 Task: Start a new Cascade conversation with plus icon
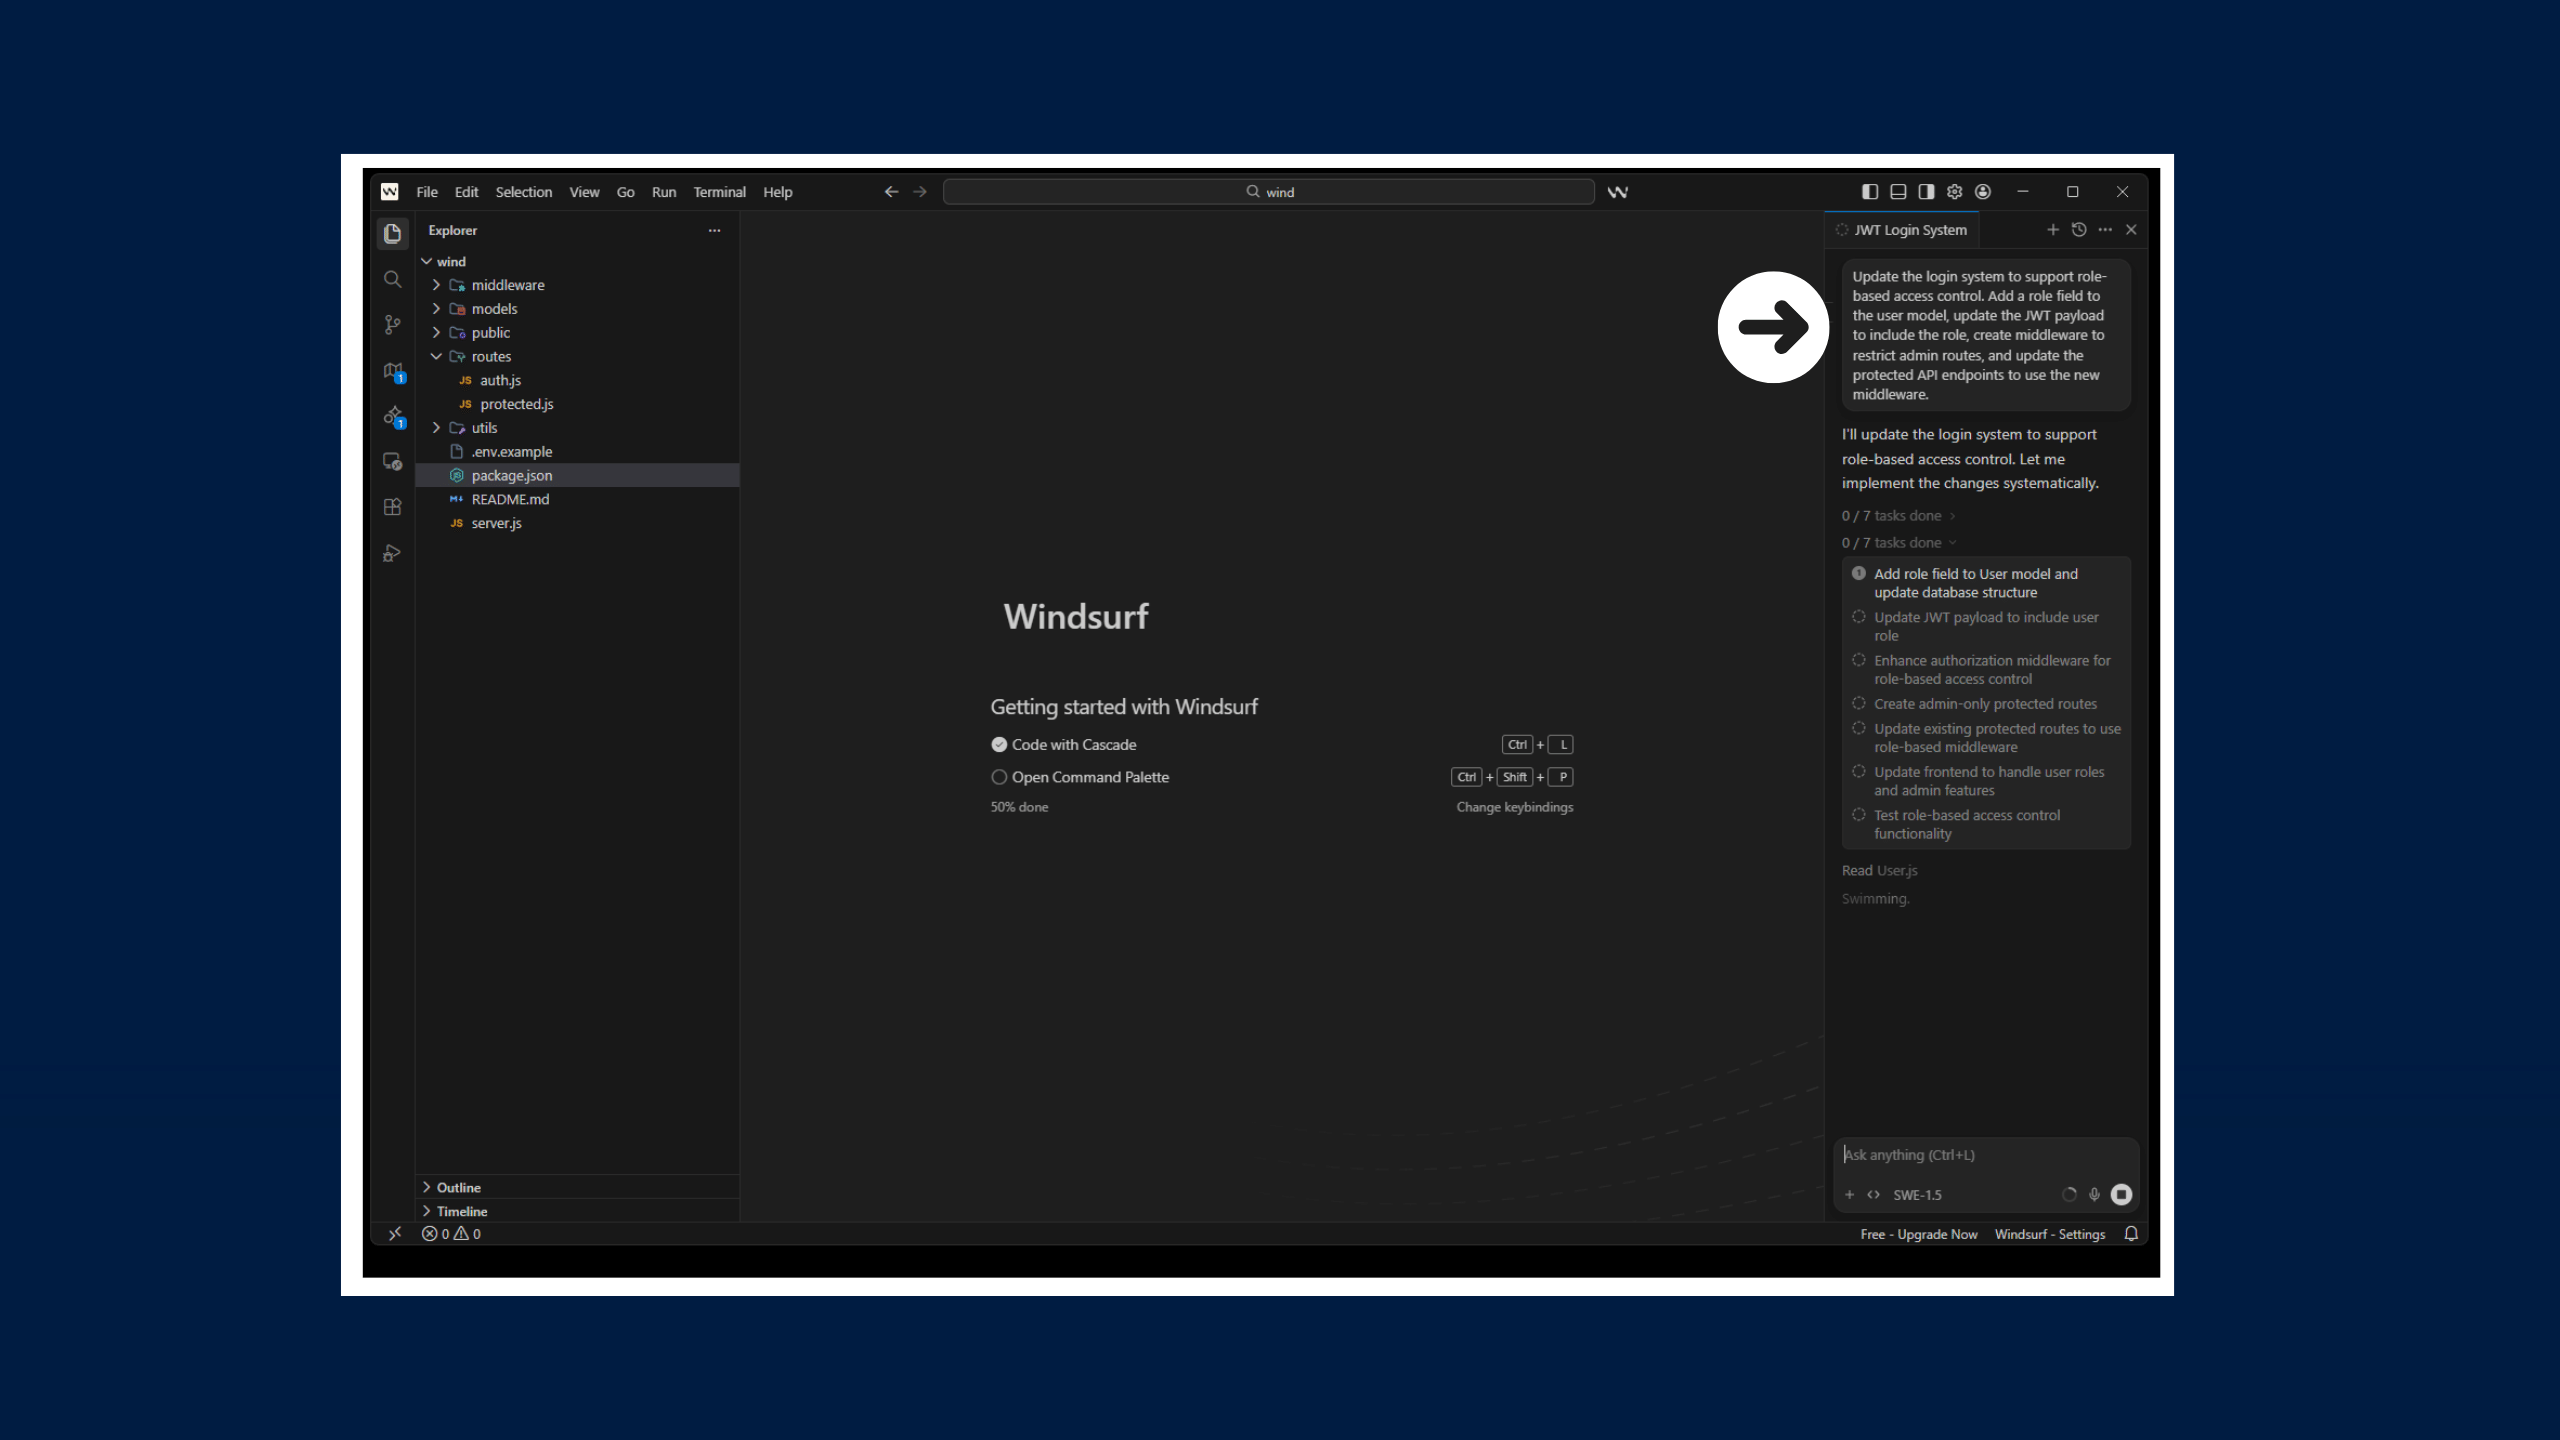coord(2053,229)
